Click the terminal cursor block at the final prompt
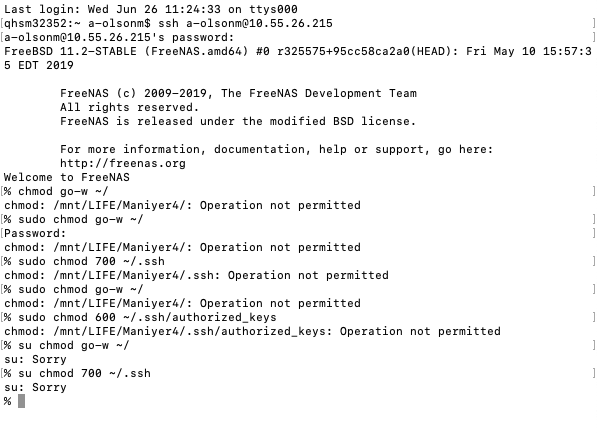This screenshot has width=597, height=433. pyautogui.click(x=21, y=401)
